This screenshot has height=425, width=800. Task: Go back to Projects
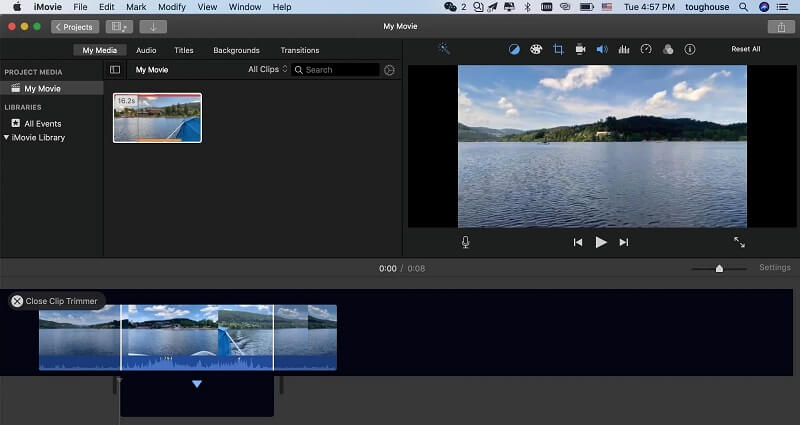[74, 27]
